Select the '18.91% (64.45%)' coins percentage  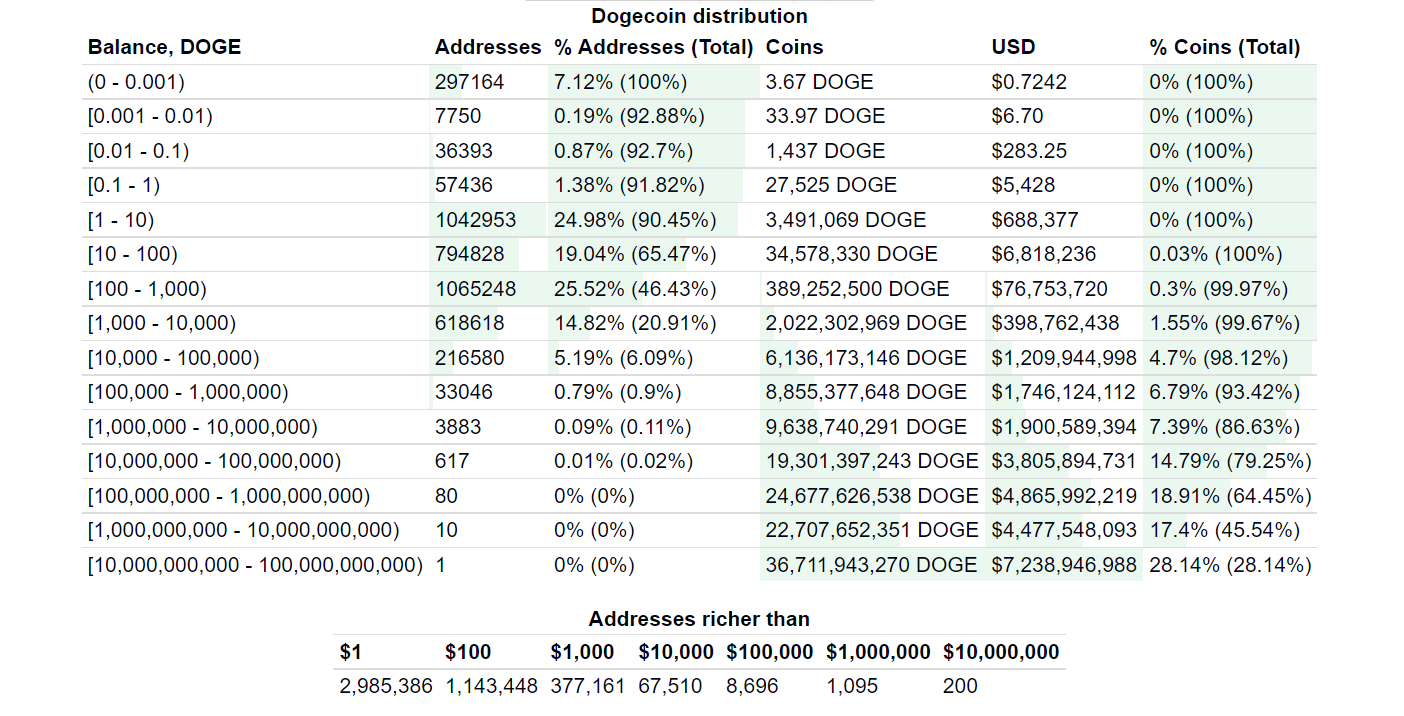(x=1231, y=496)
